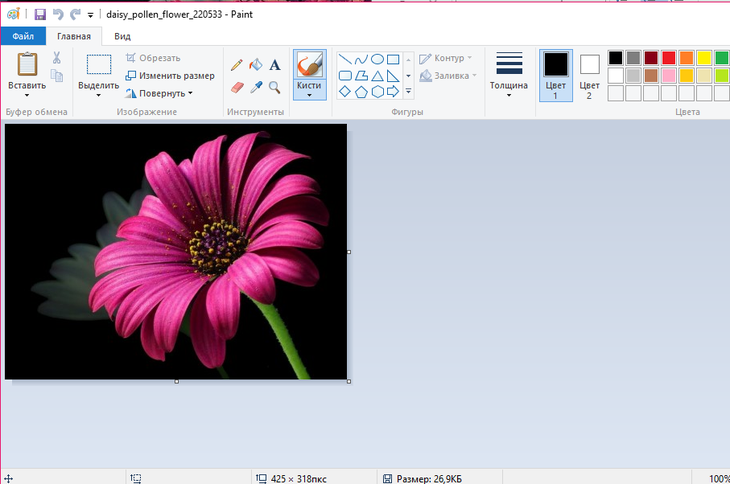730x484 pixels.
Task: Choose the oval shape in Shapes gallery
Action: 377,59
